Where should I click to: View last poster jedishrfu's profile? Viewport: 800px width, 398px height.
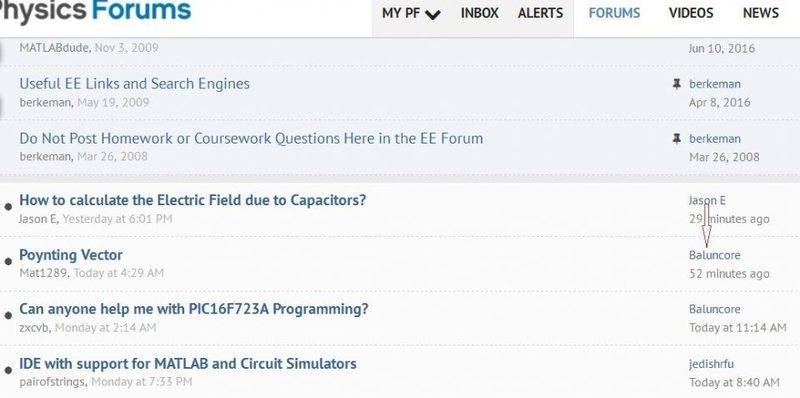coord(711,364)
